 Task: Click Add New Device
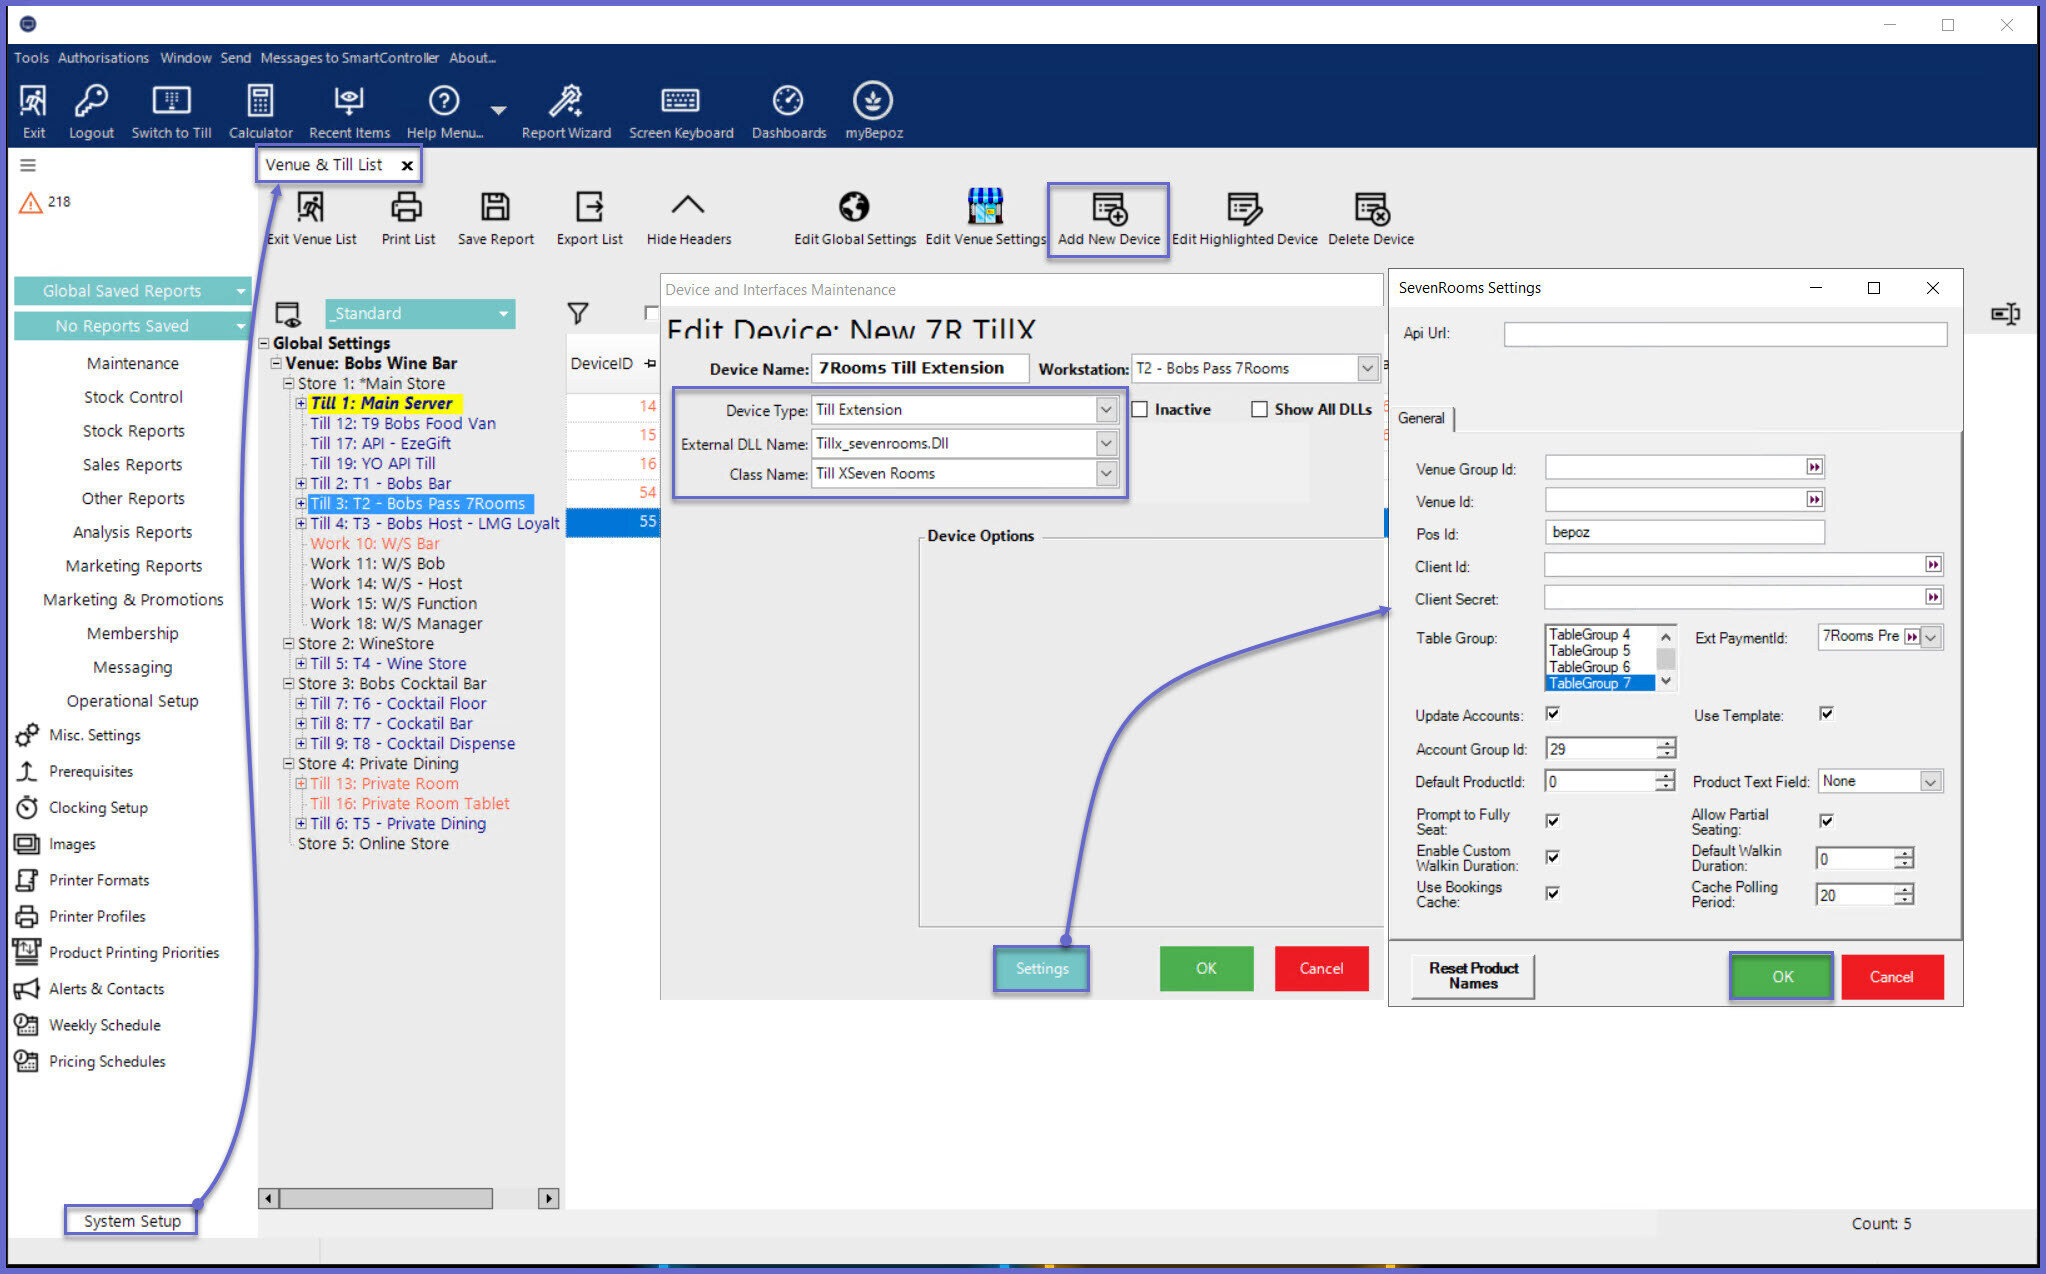[x=1109, y=220]
